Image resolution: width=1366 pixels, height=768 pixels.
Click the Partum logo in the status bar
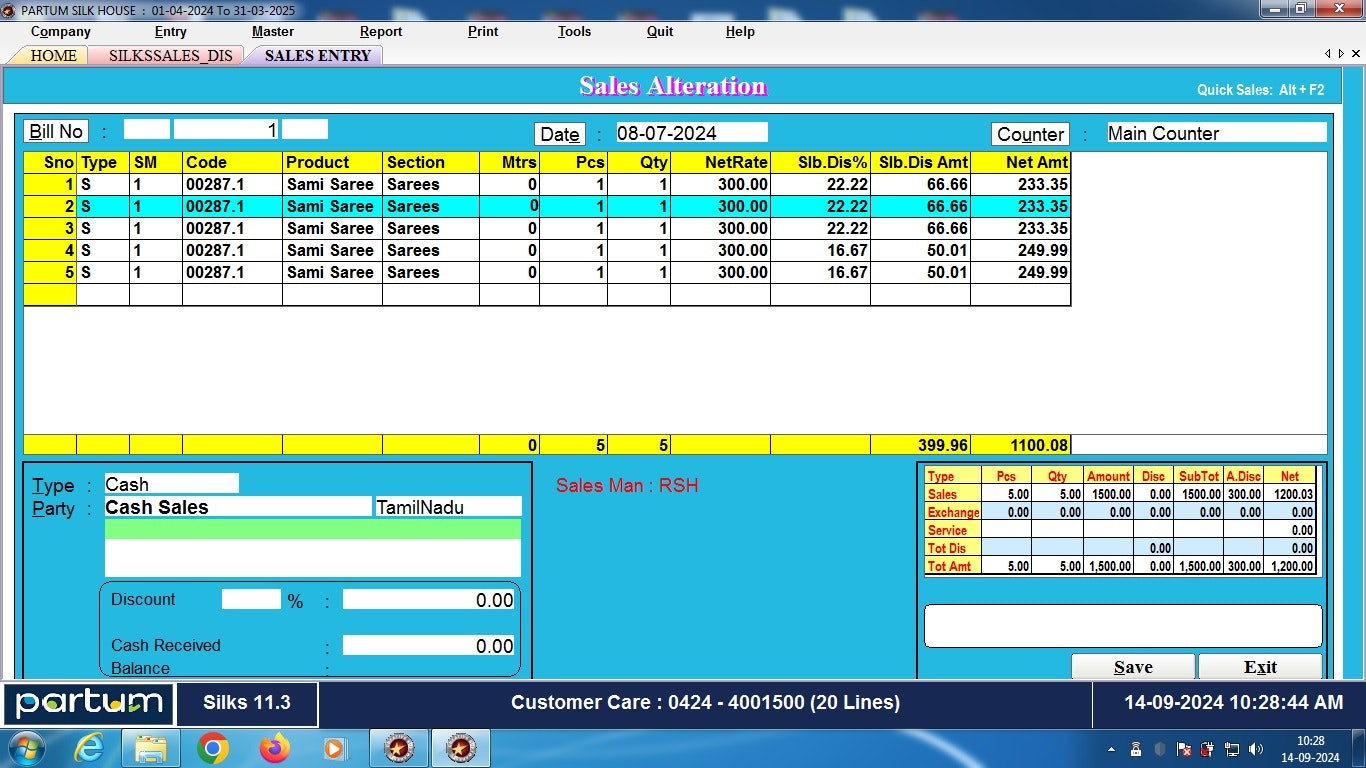coord(88,703)
